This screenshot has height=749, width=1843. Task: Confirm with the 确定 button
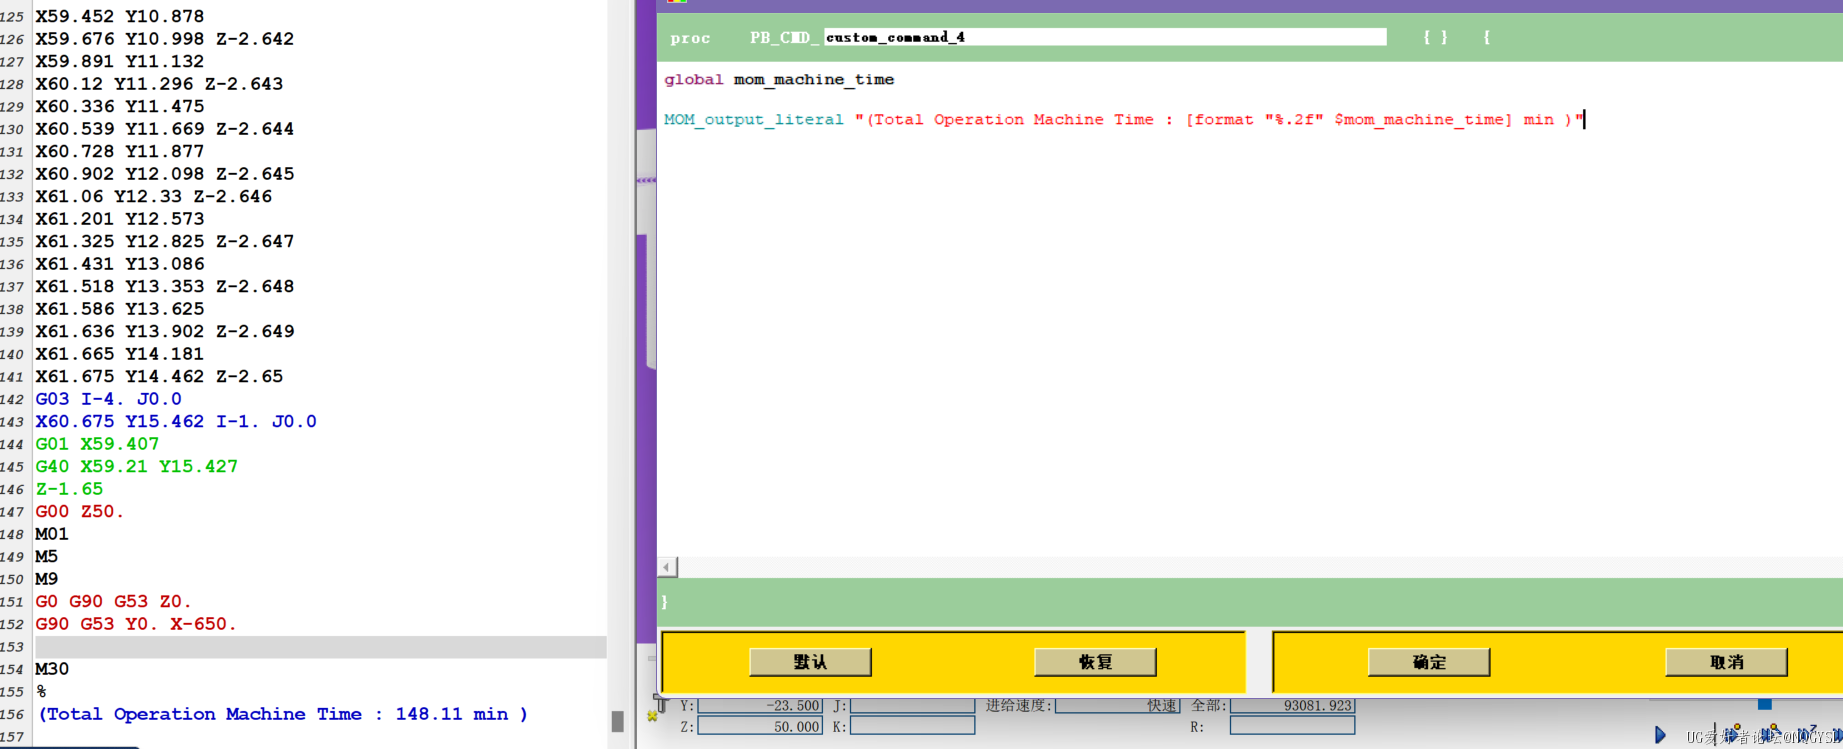tap(1429, 662)
